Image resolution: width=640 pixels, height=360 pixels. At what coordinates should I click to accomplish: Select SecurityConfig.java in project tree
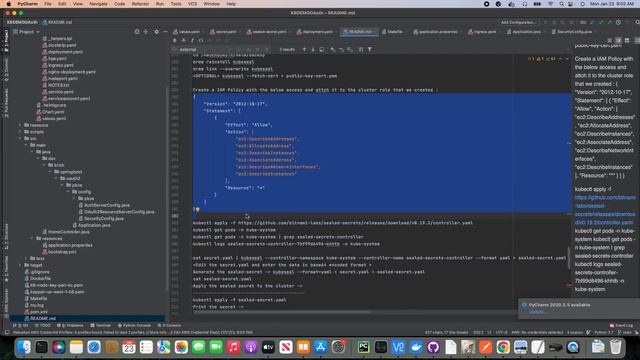100,218
